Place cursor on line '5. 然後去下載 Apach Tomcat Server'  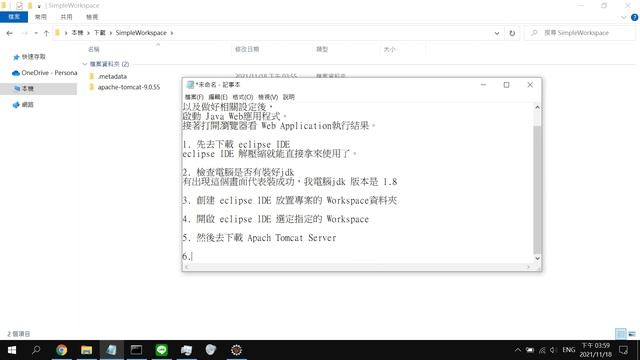(259, 238)
